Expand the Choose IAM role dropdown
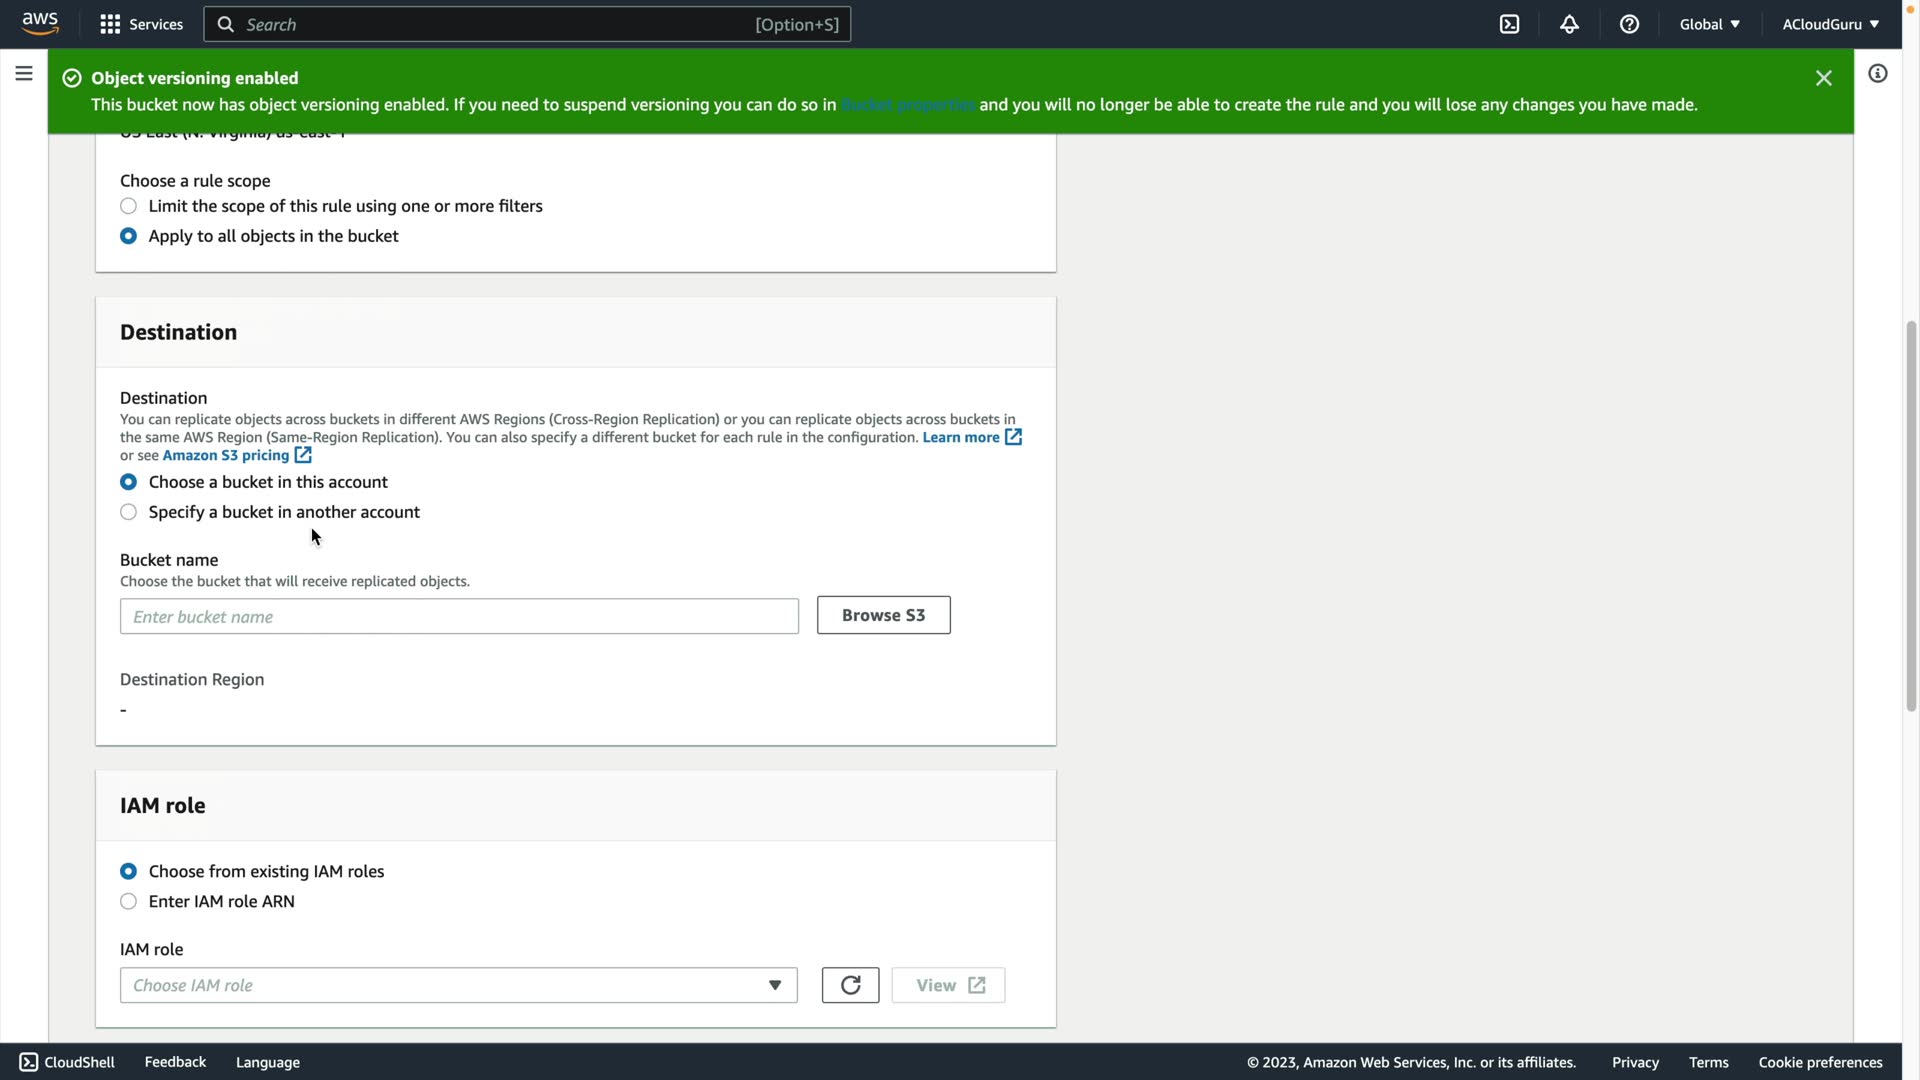The width and height of the screenshot is (1920, 1080). pyautogui.click(x=458, y=985)
